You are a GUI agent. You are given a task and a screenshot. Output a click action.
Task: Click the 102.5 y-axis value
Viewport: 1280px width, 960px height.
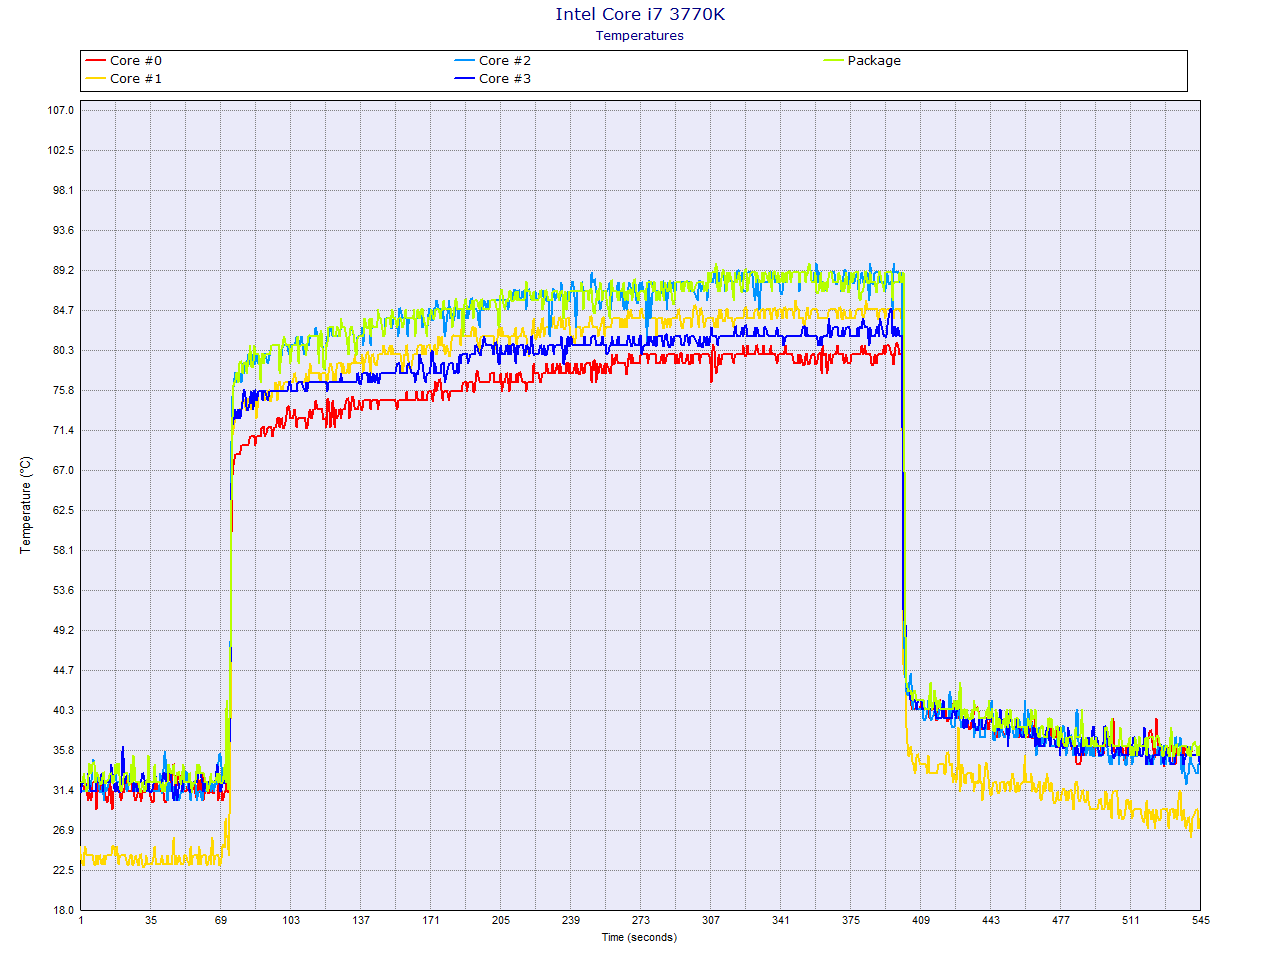pos(61,150)
